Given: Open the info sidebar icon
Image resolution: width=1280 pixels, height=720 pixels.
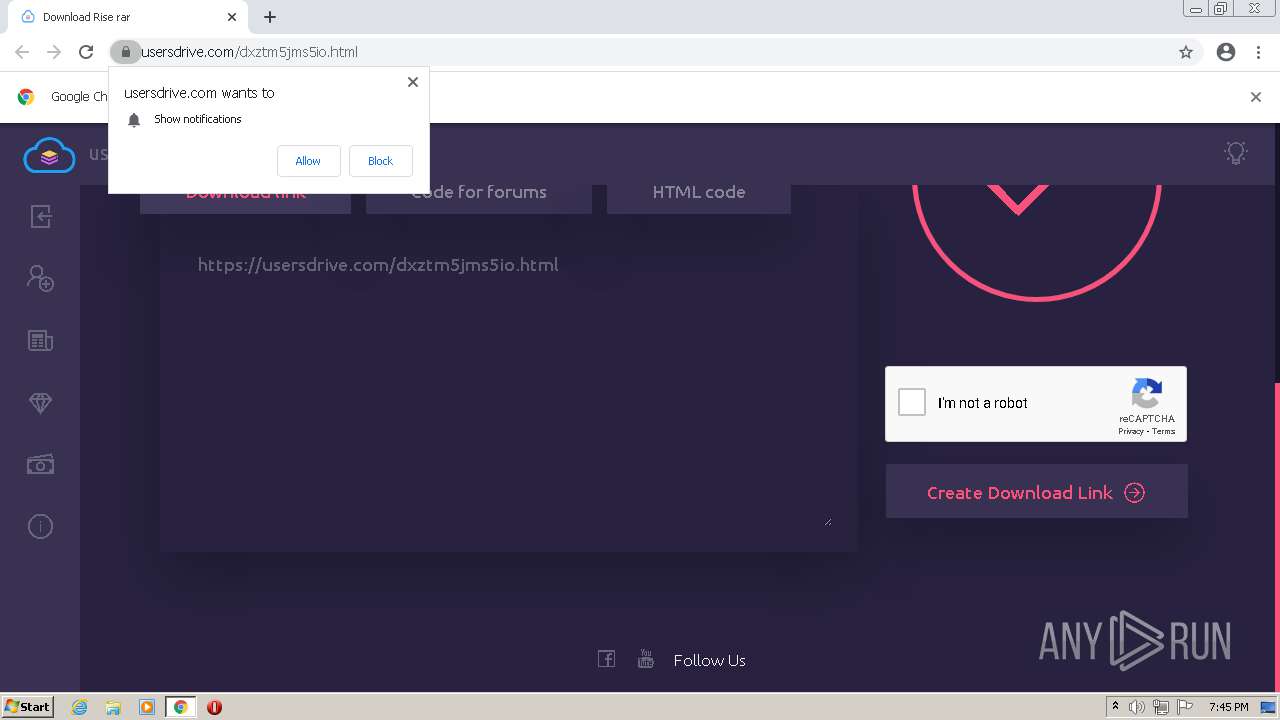Looking at the screenshot, I should point(40,526).
